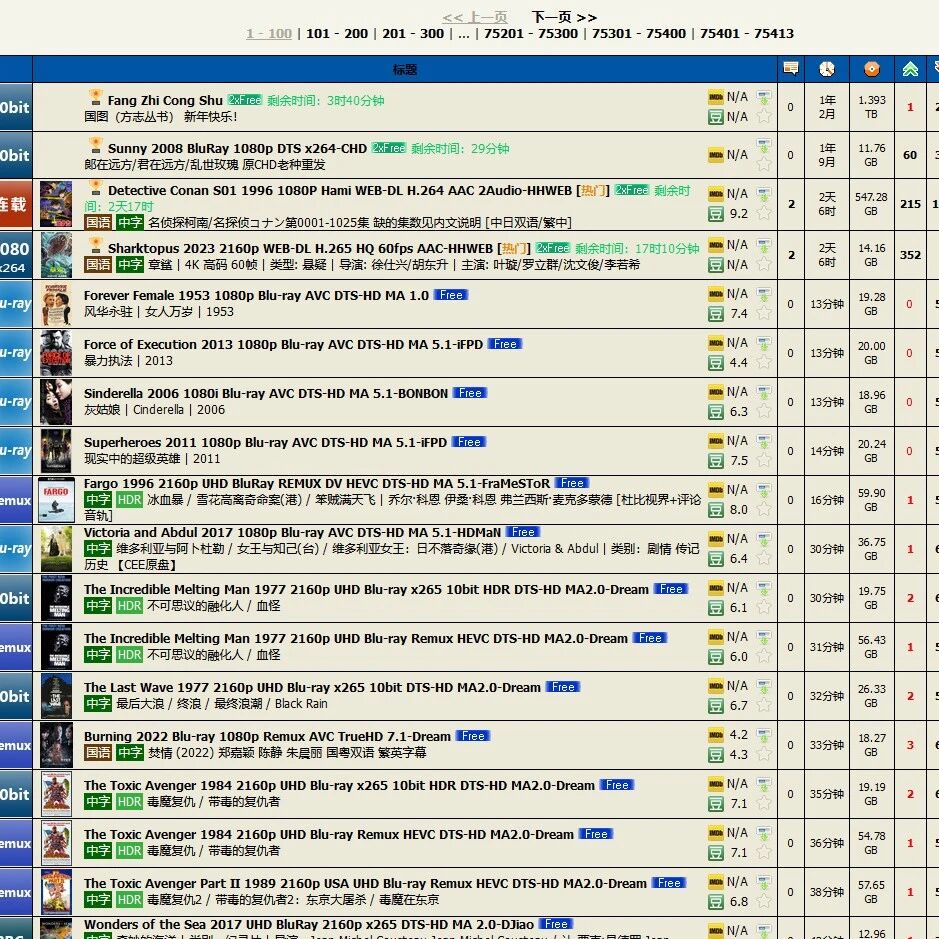The height and width of the screenshot is (939, 939).
Task: Bookmark star for Sinderella 2006
Action: [x=764, y=411]
